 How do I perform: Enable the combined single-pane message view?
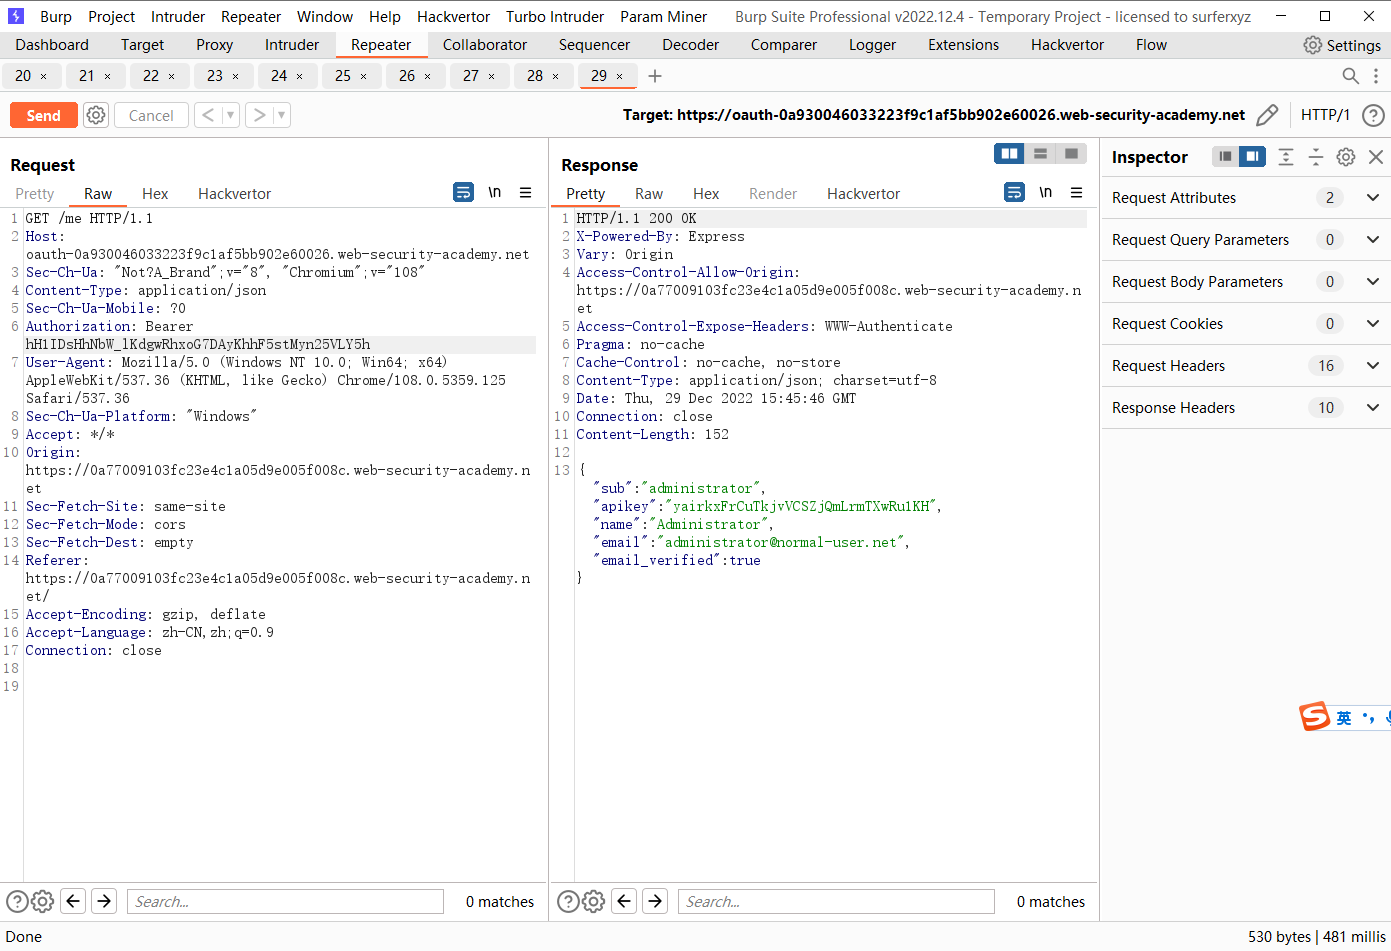pyautogui.click(x=1072, y=153)
